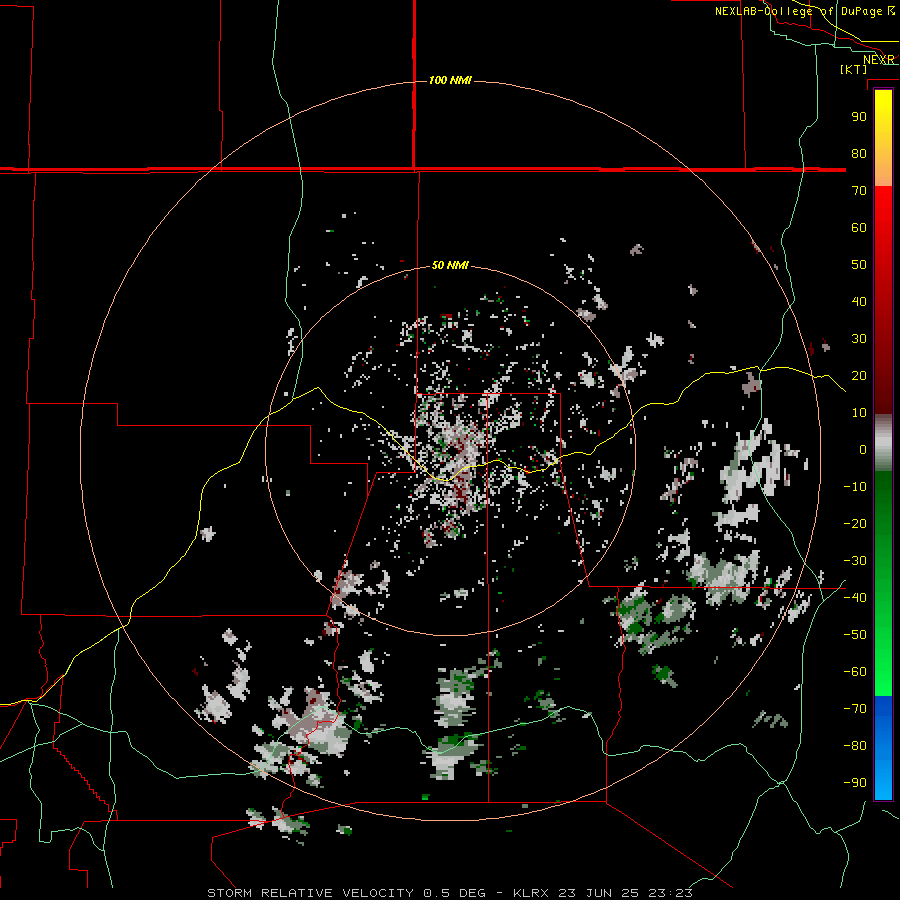Screen dimensions: 900x900
Task: Click the 80 knot scale label
Action: pos(859,154)
